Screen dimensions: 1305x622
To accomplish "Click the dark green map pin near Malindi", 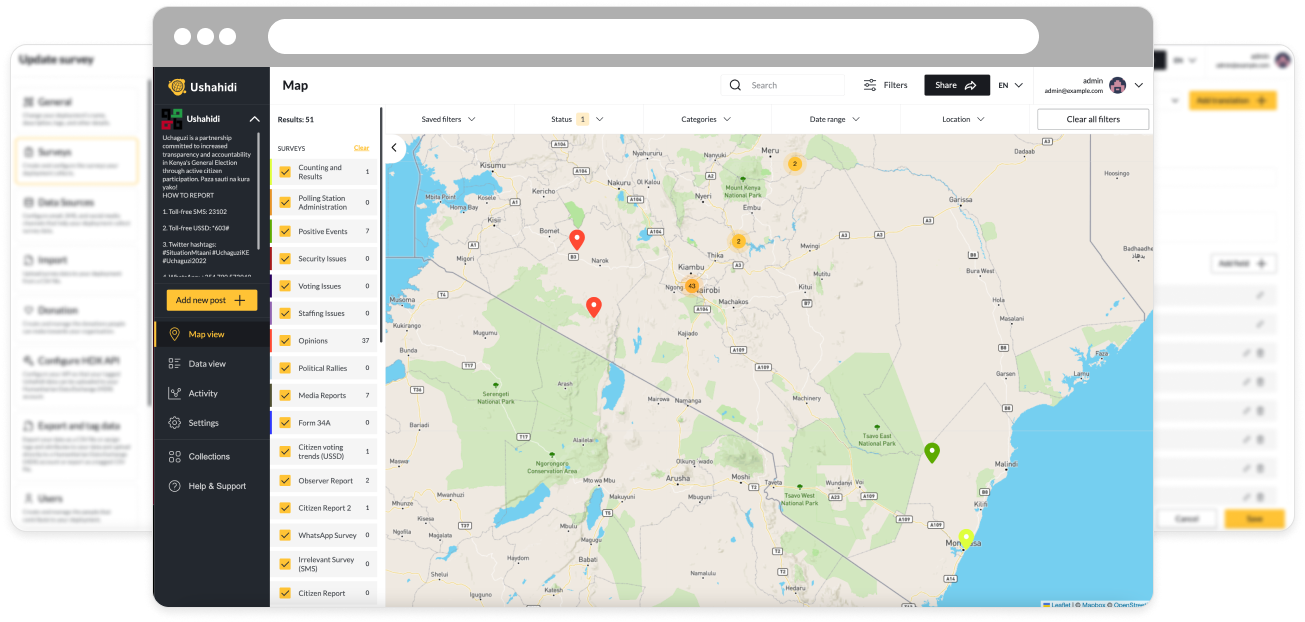I will (x=932, y=453).
